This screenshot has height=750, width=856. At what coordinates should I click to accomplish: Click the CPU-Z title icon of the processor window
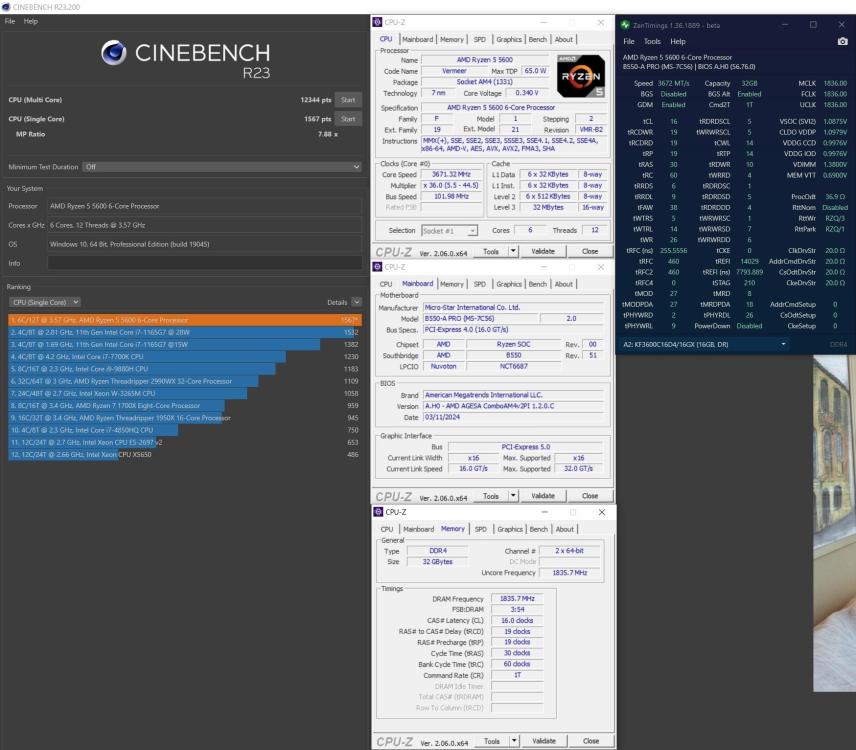click(x=377, y=22)
